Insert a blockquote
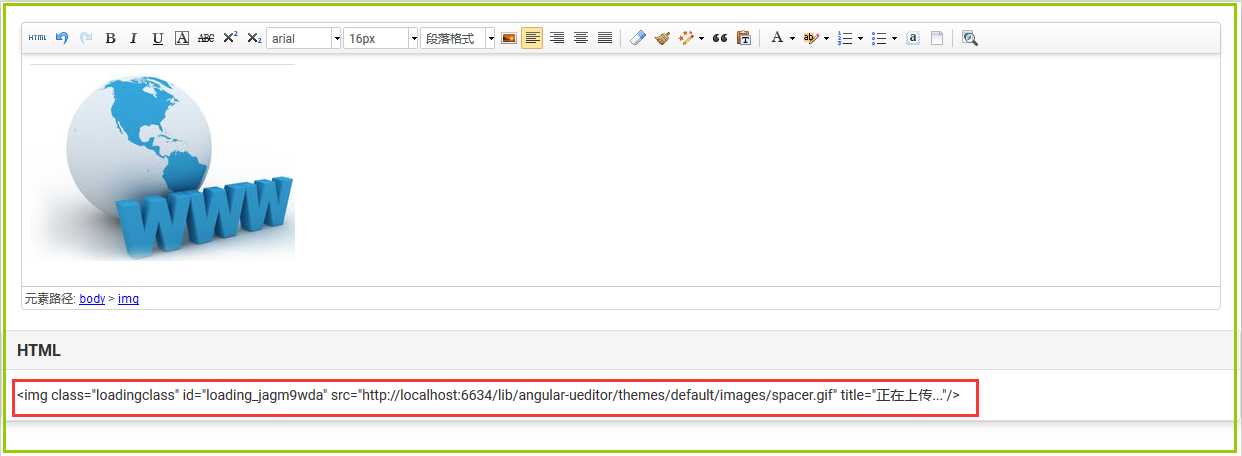This screenshot has width=1242, height=456. 719,38
